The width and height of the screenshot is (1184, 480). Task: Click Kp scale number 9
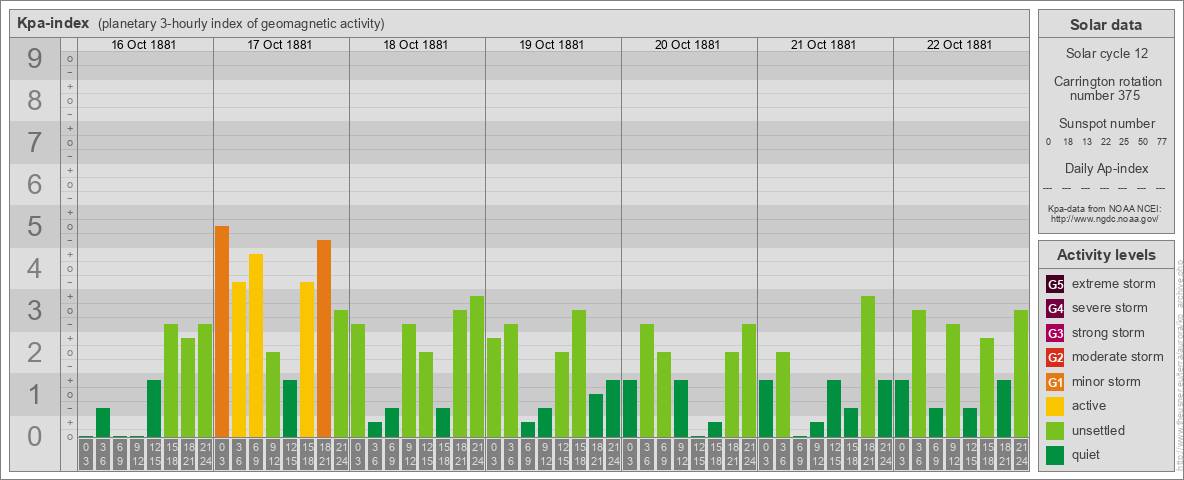(35, 59)
